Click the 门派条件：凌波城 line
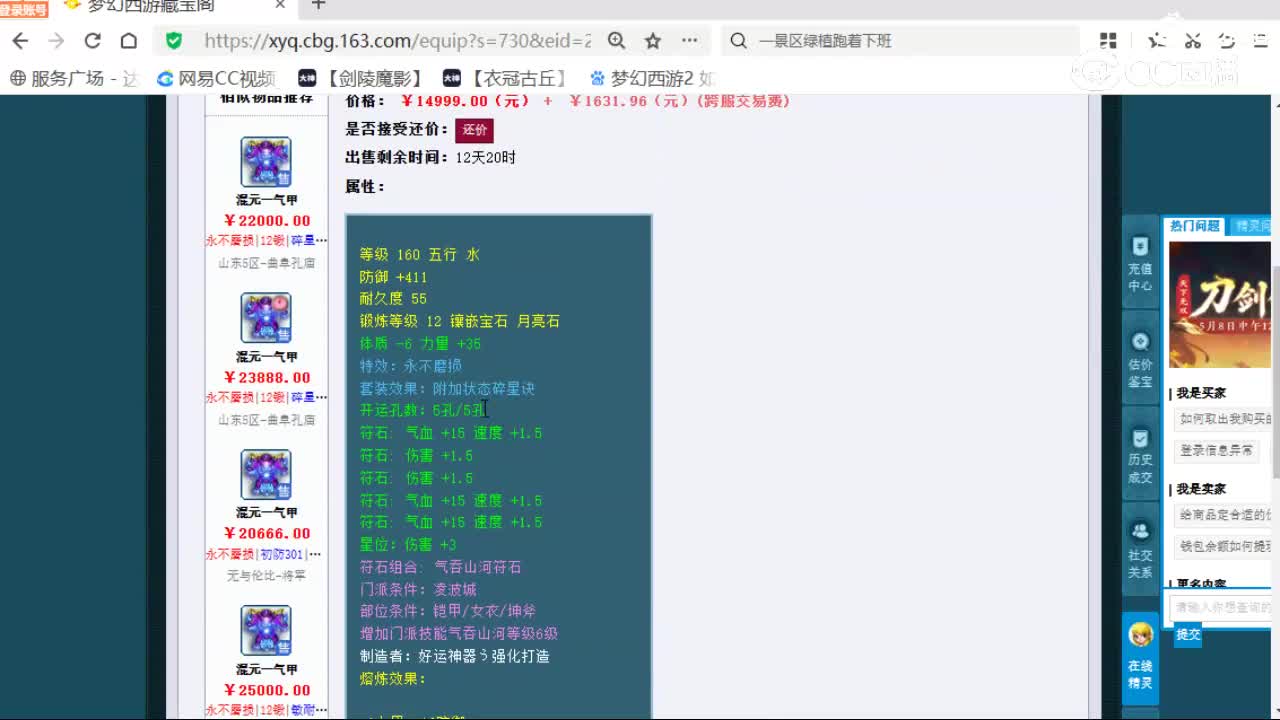The image size is (1280, 720). 418,589
